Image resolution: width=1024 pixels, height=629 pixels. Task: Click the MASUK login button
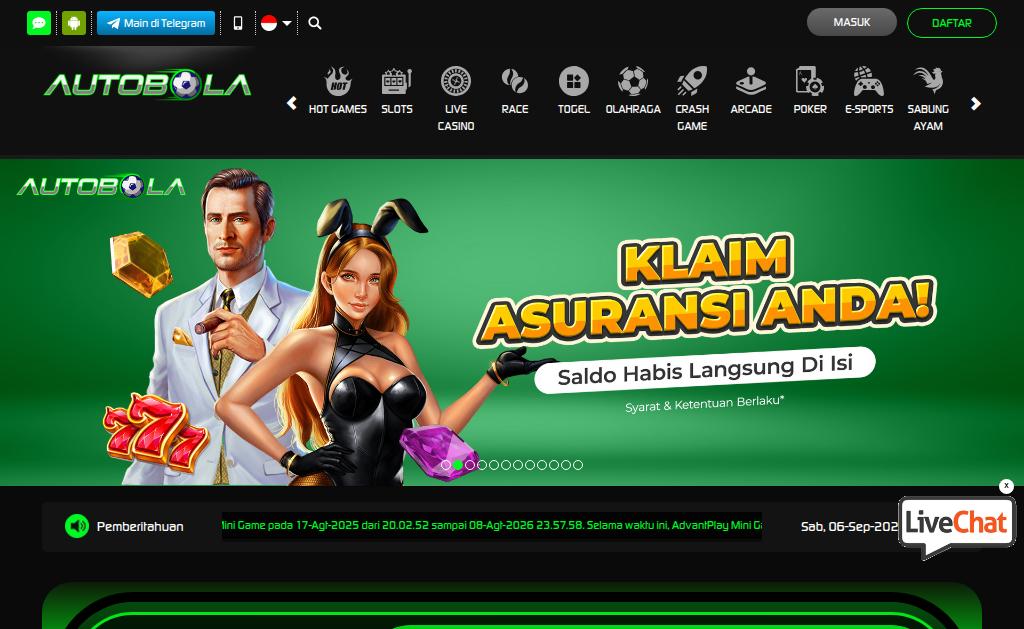click(x=852, y=22)
